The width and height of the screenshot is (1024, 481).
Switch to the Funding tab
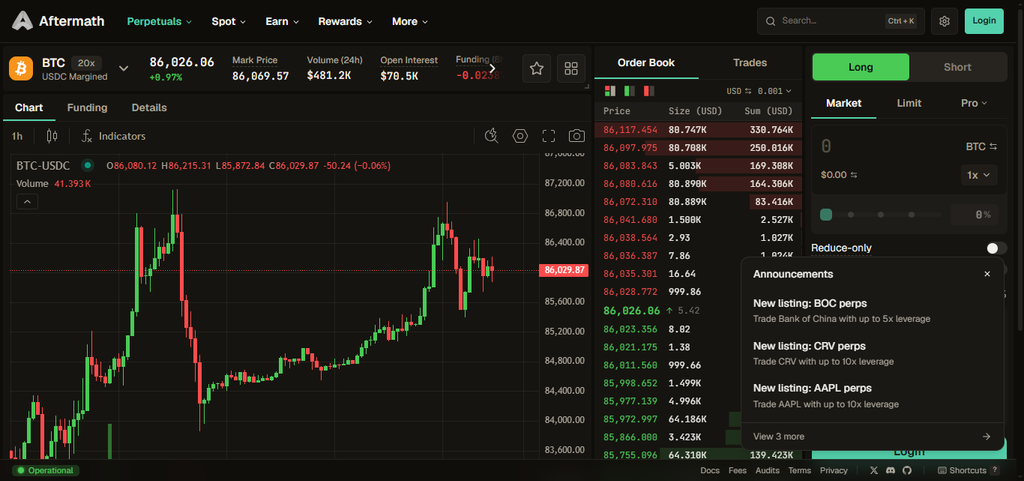coord(87,108)
